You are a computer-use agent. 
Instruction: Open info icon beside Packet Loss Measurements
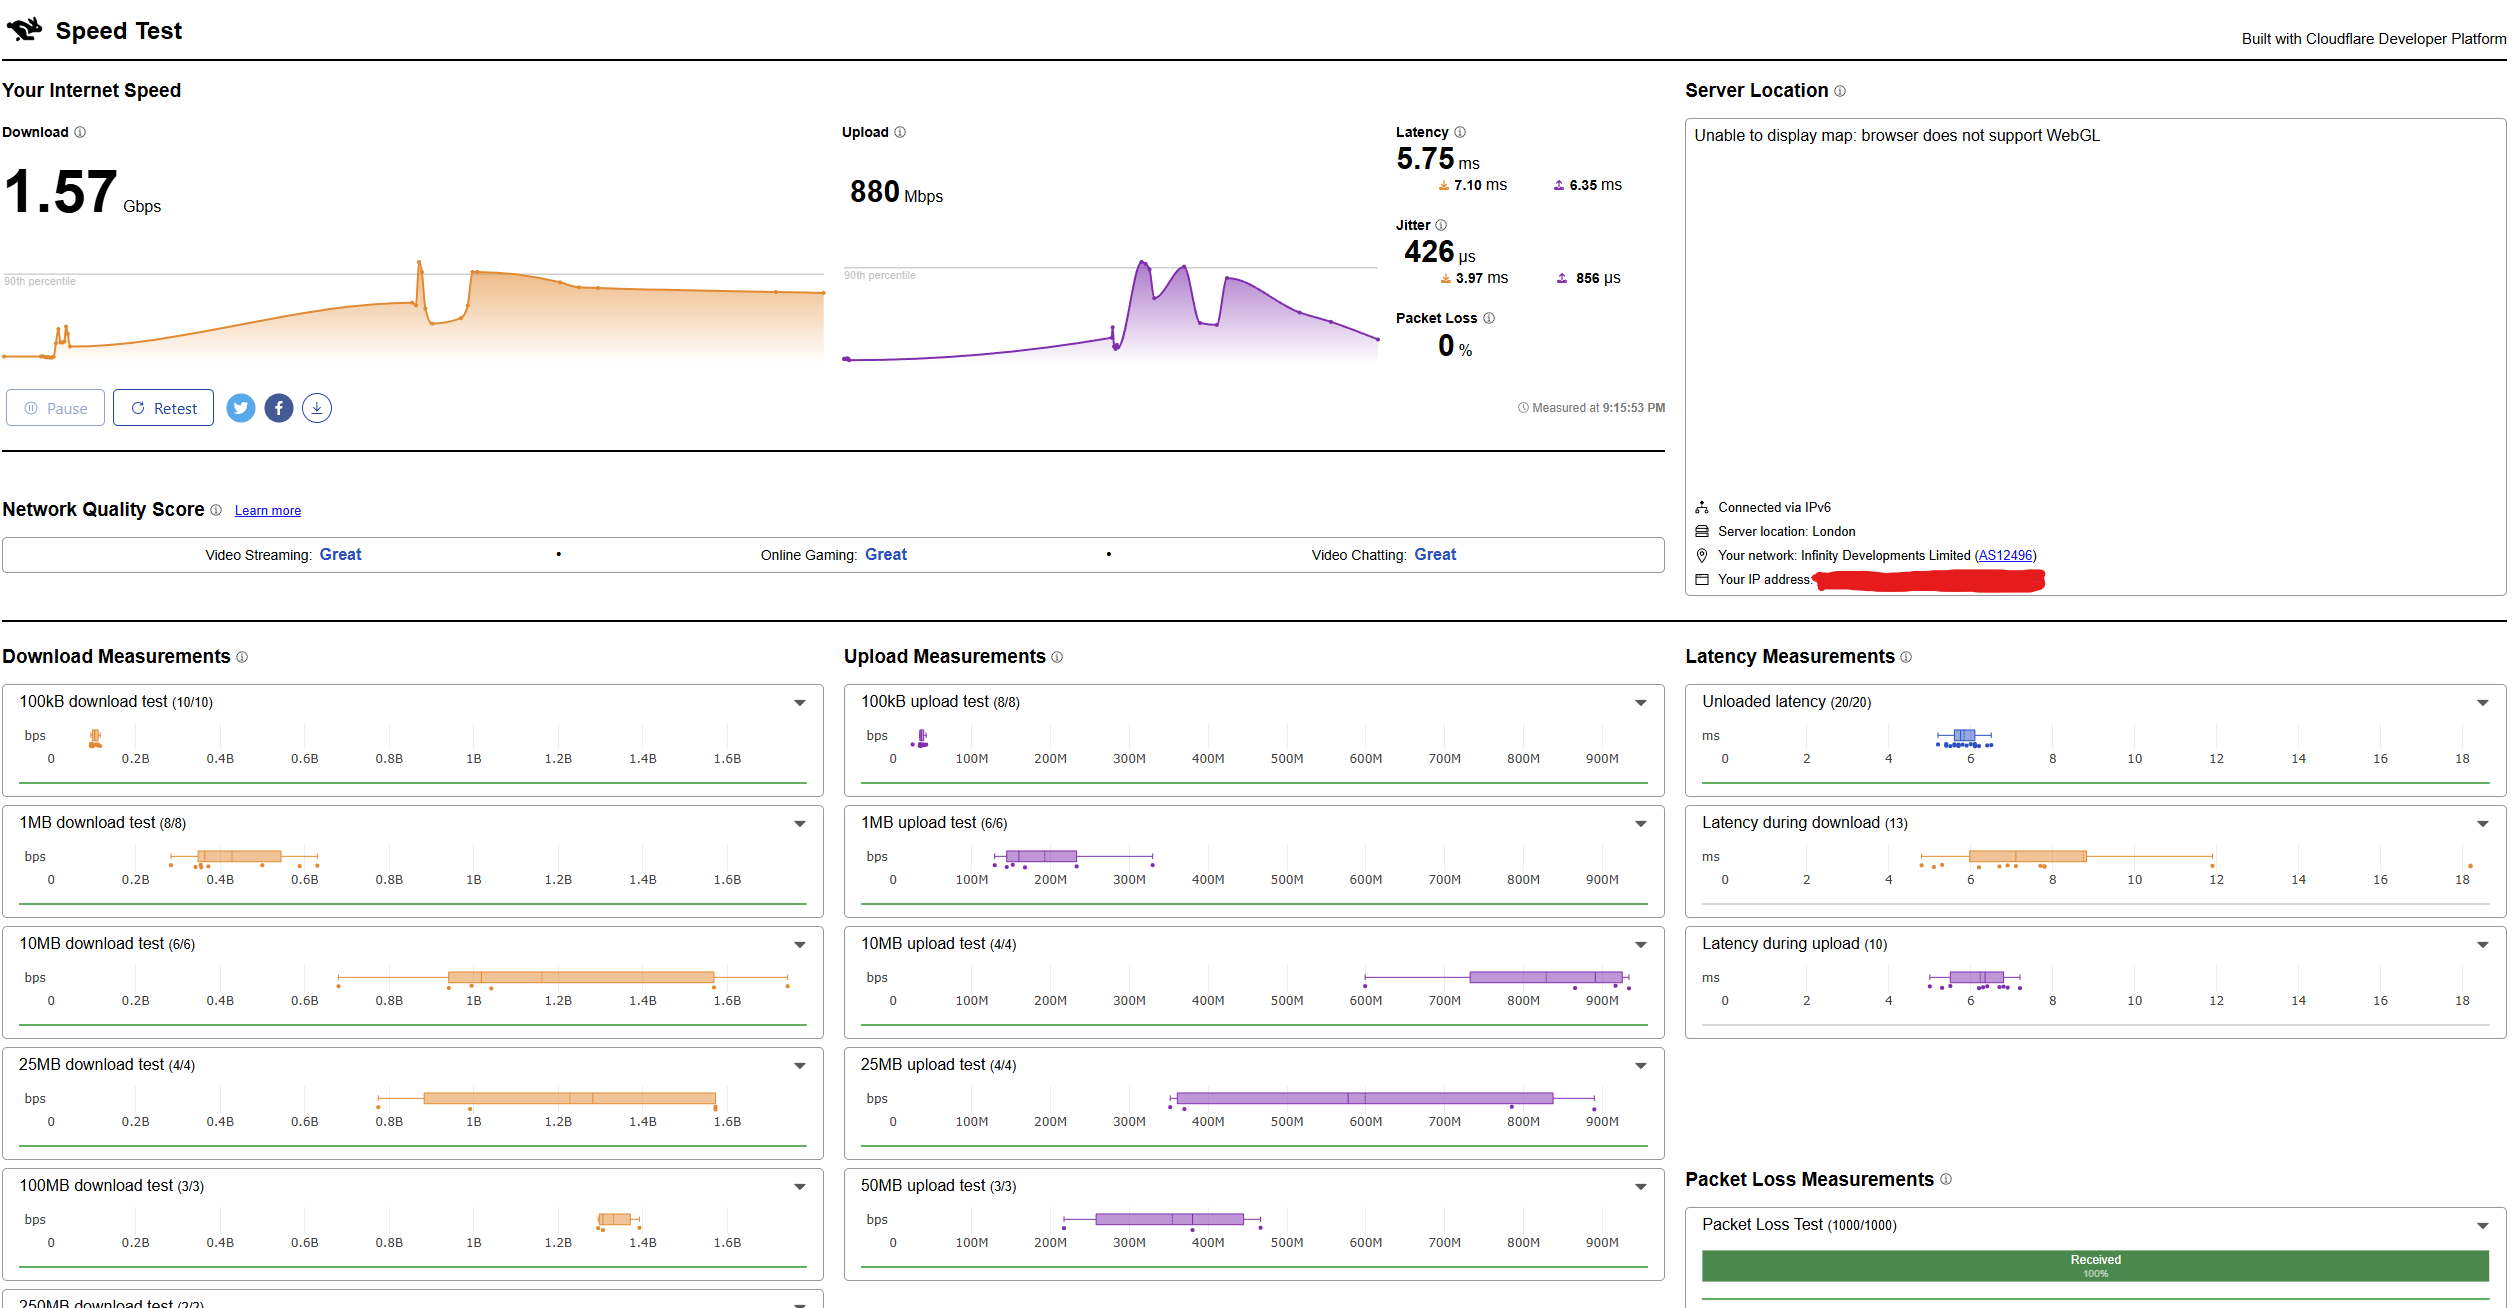tap(1946, 1179)
